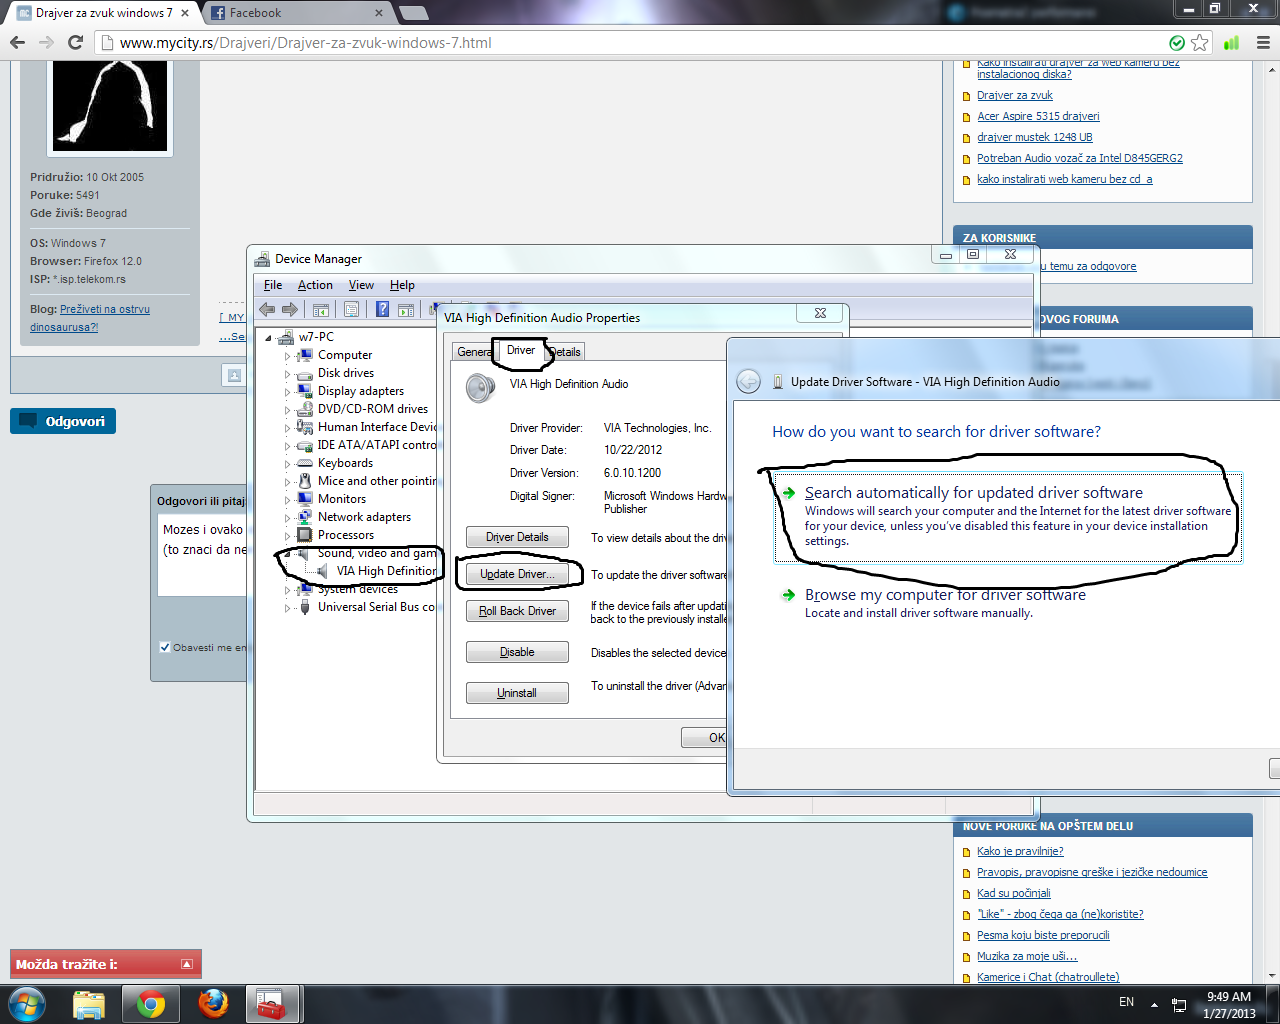The width and height of the screenshot is (1280, 1024).
Task: Open the Properties icon in Device Manager toolbar
Action: point(352,310)
